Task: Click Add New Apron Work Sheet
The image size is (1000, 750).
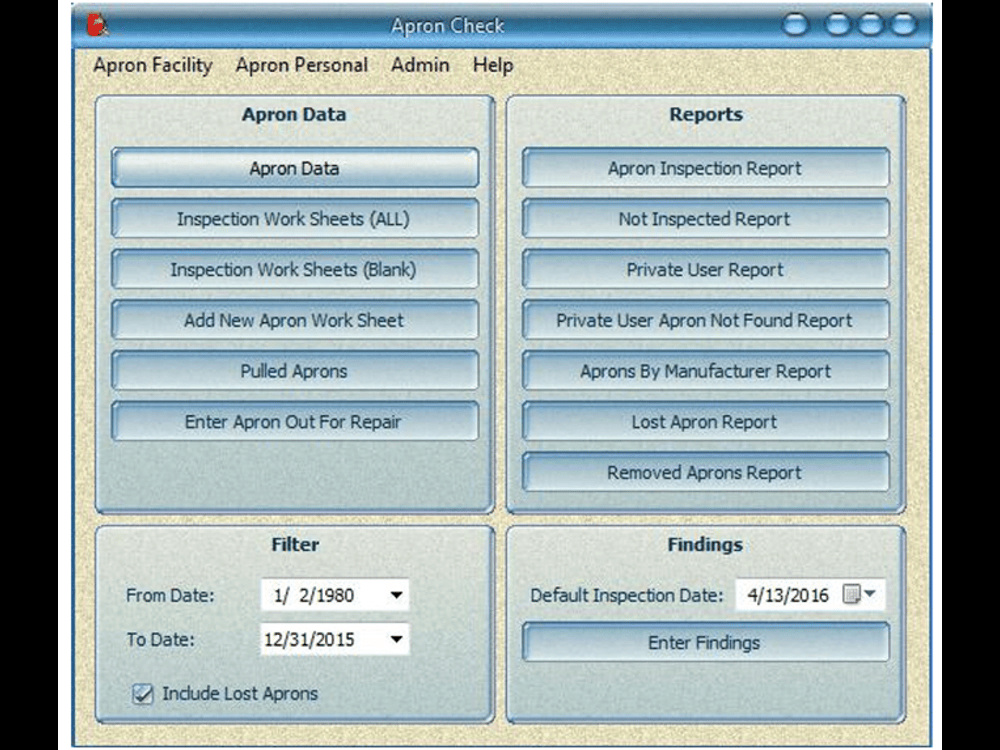Action: [295, 320]
